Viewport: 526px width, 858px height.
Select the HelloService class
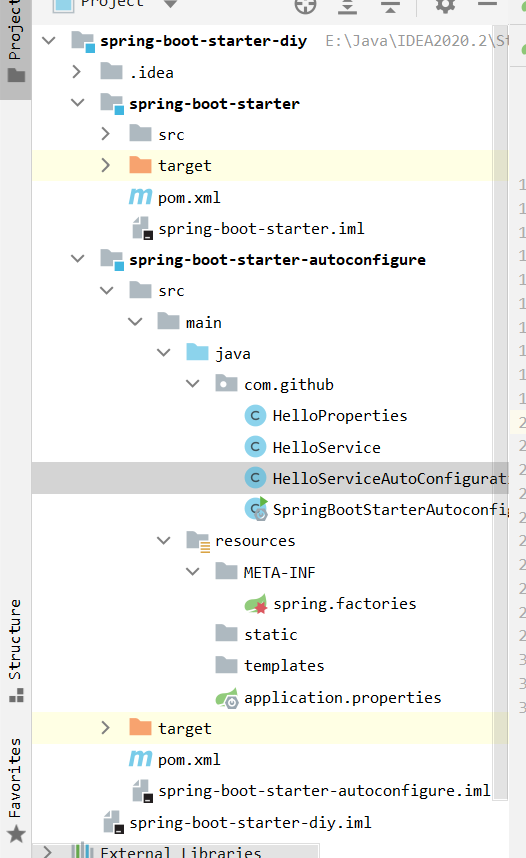326,448
